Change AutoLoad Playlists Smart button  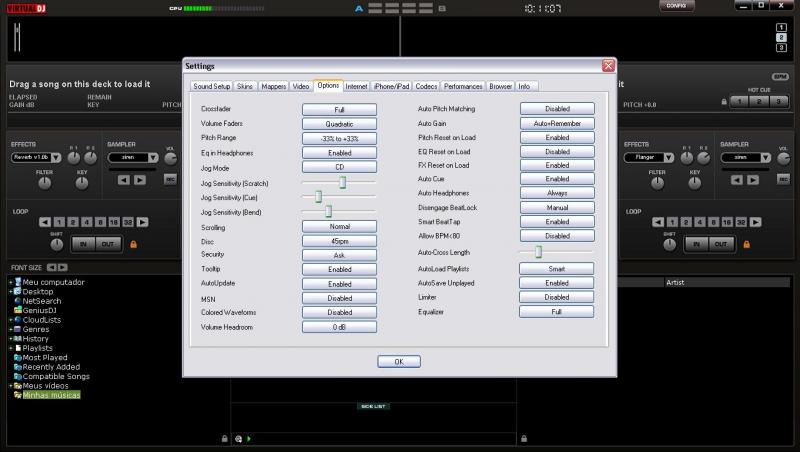(x=557, y=268)
